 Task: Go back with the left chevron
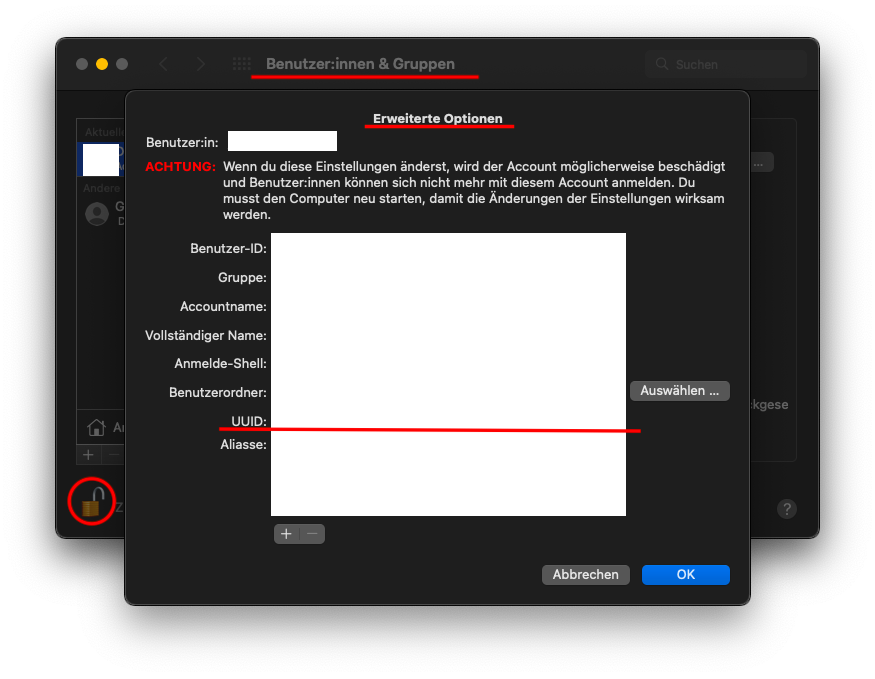pos(164,64)
